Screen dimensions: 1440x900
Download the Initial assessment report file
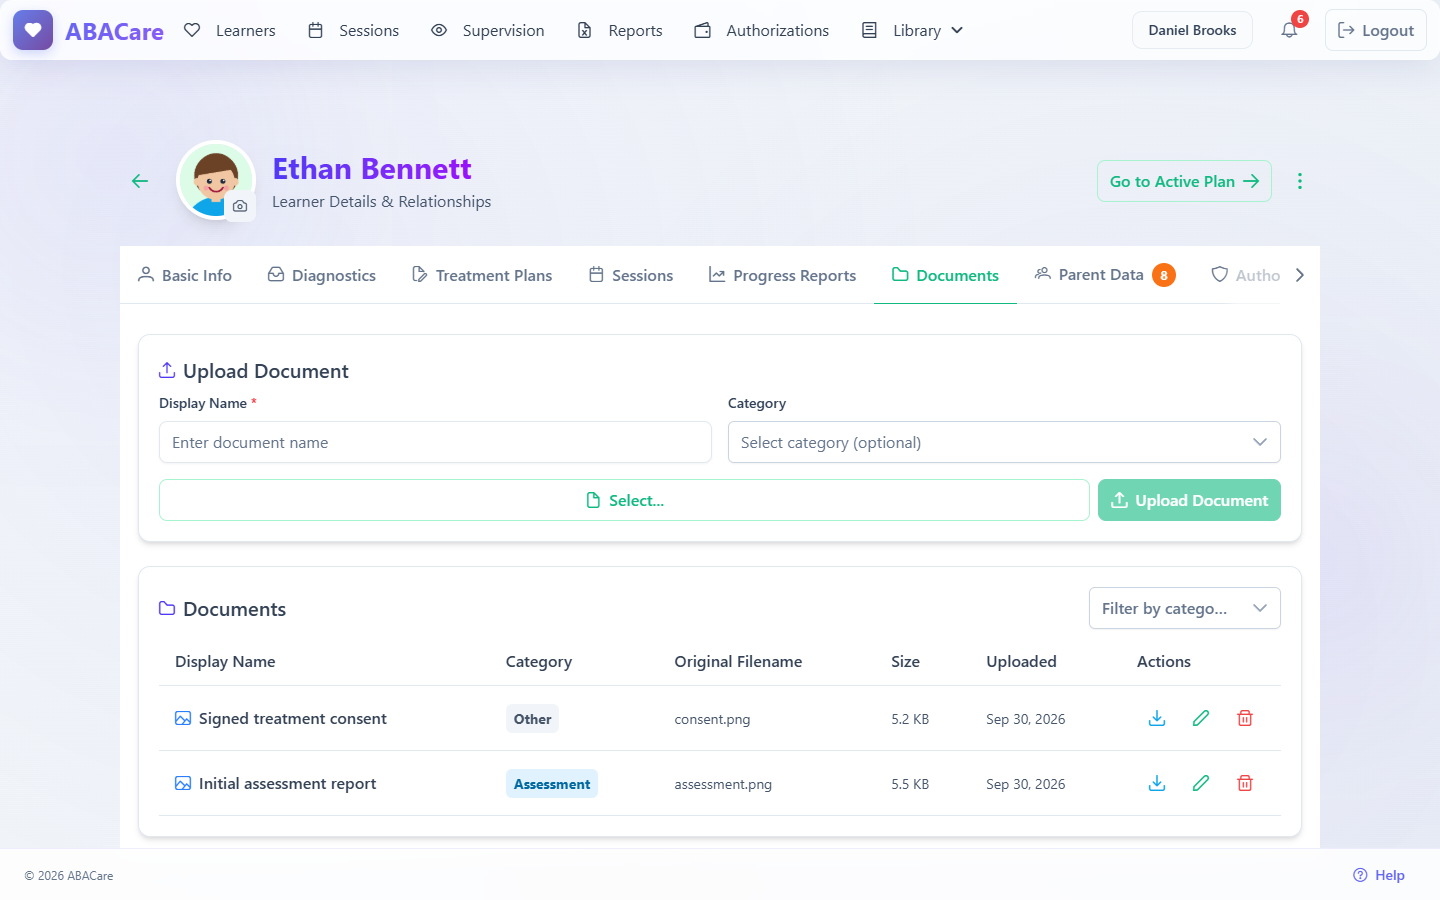(1157, 783)
